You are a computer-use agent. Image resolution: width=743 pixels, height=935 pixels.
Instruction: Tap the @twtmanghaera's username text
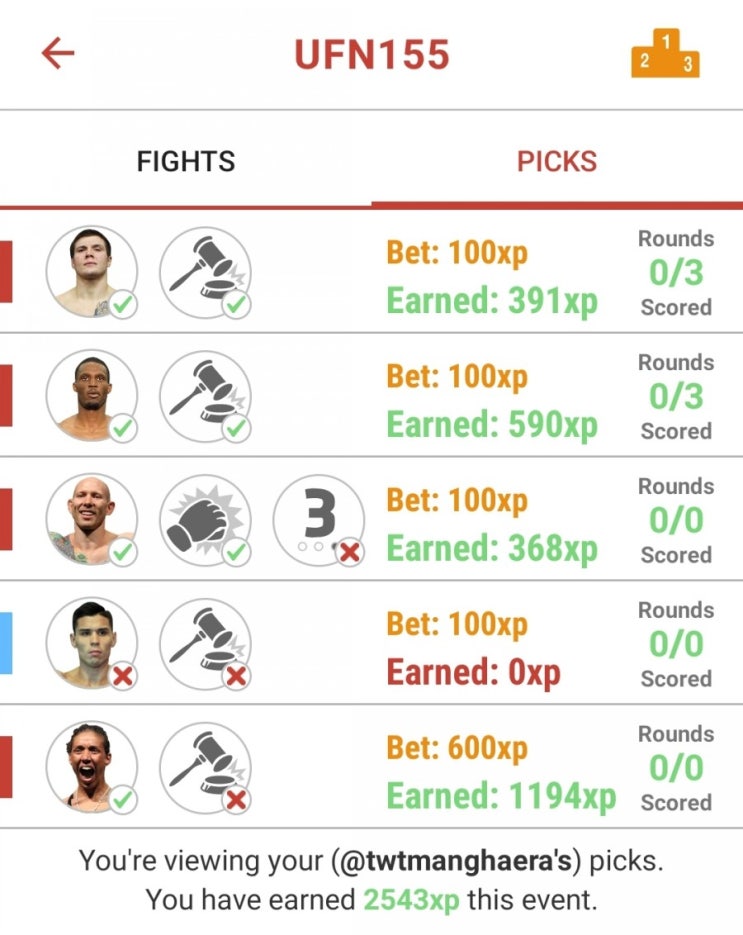point(460,860)
